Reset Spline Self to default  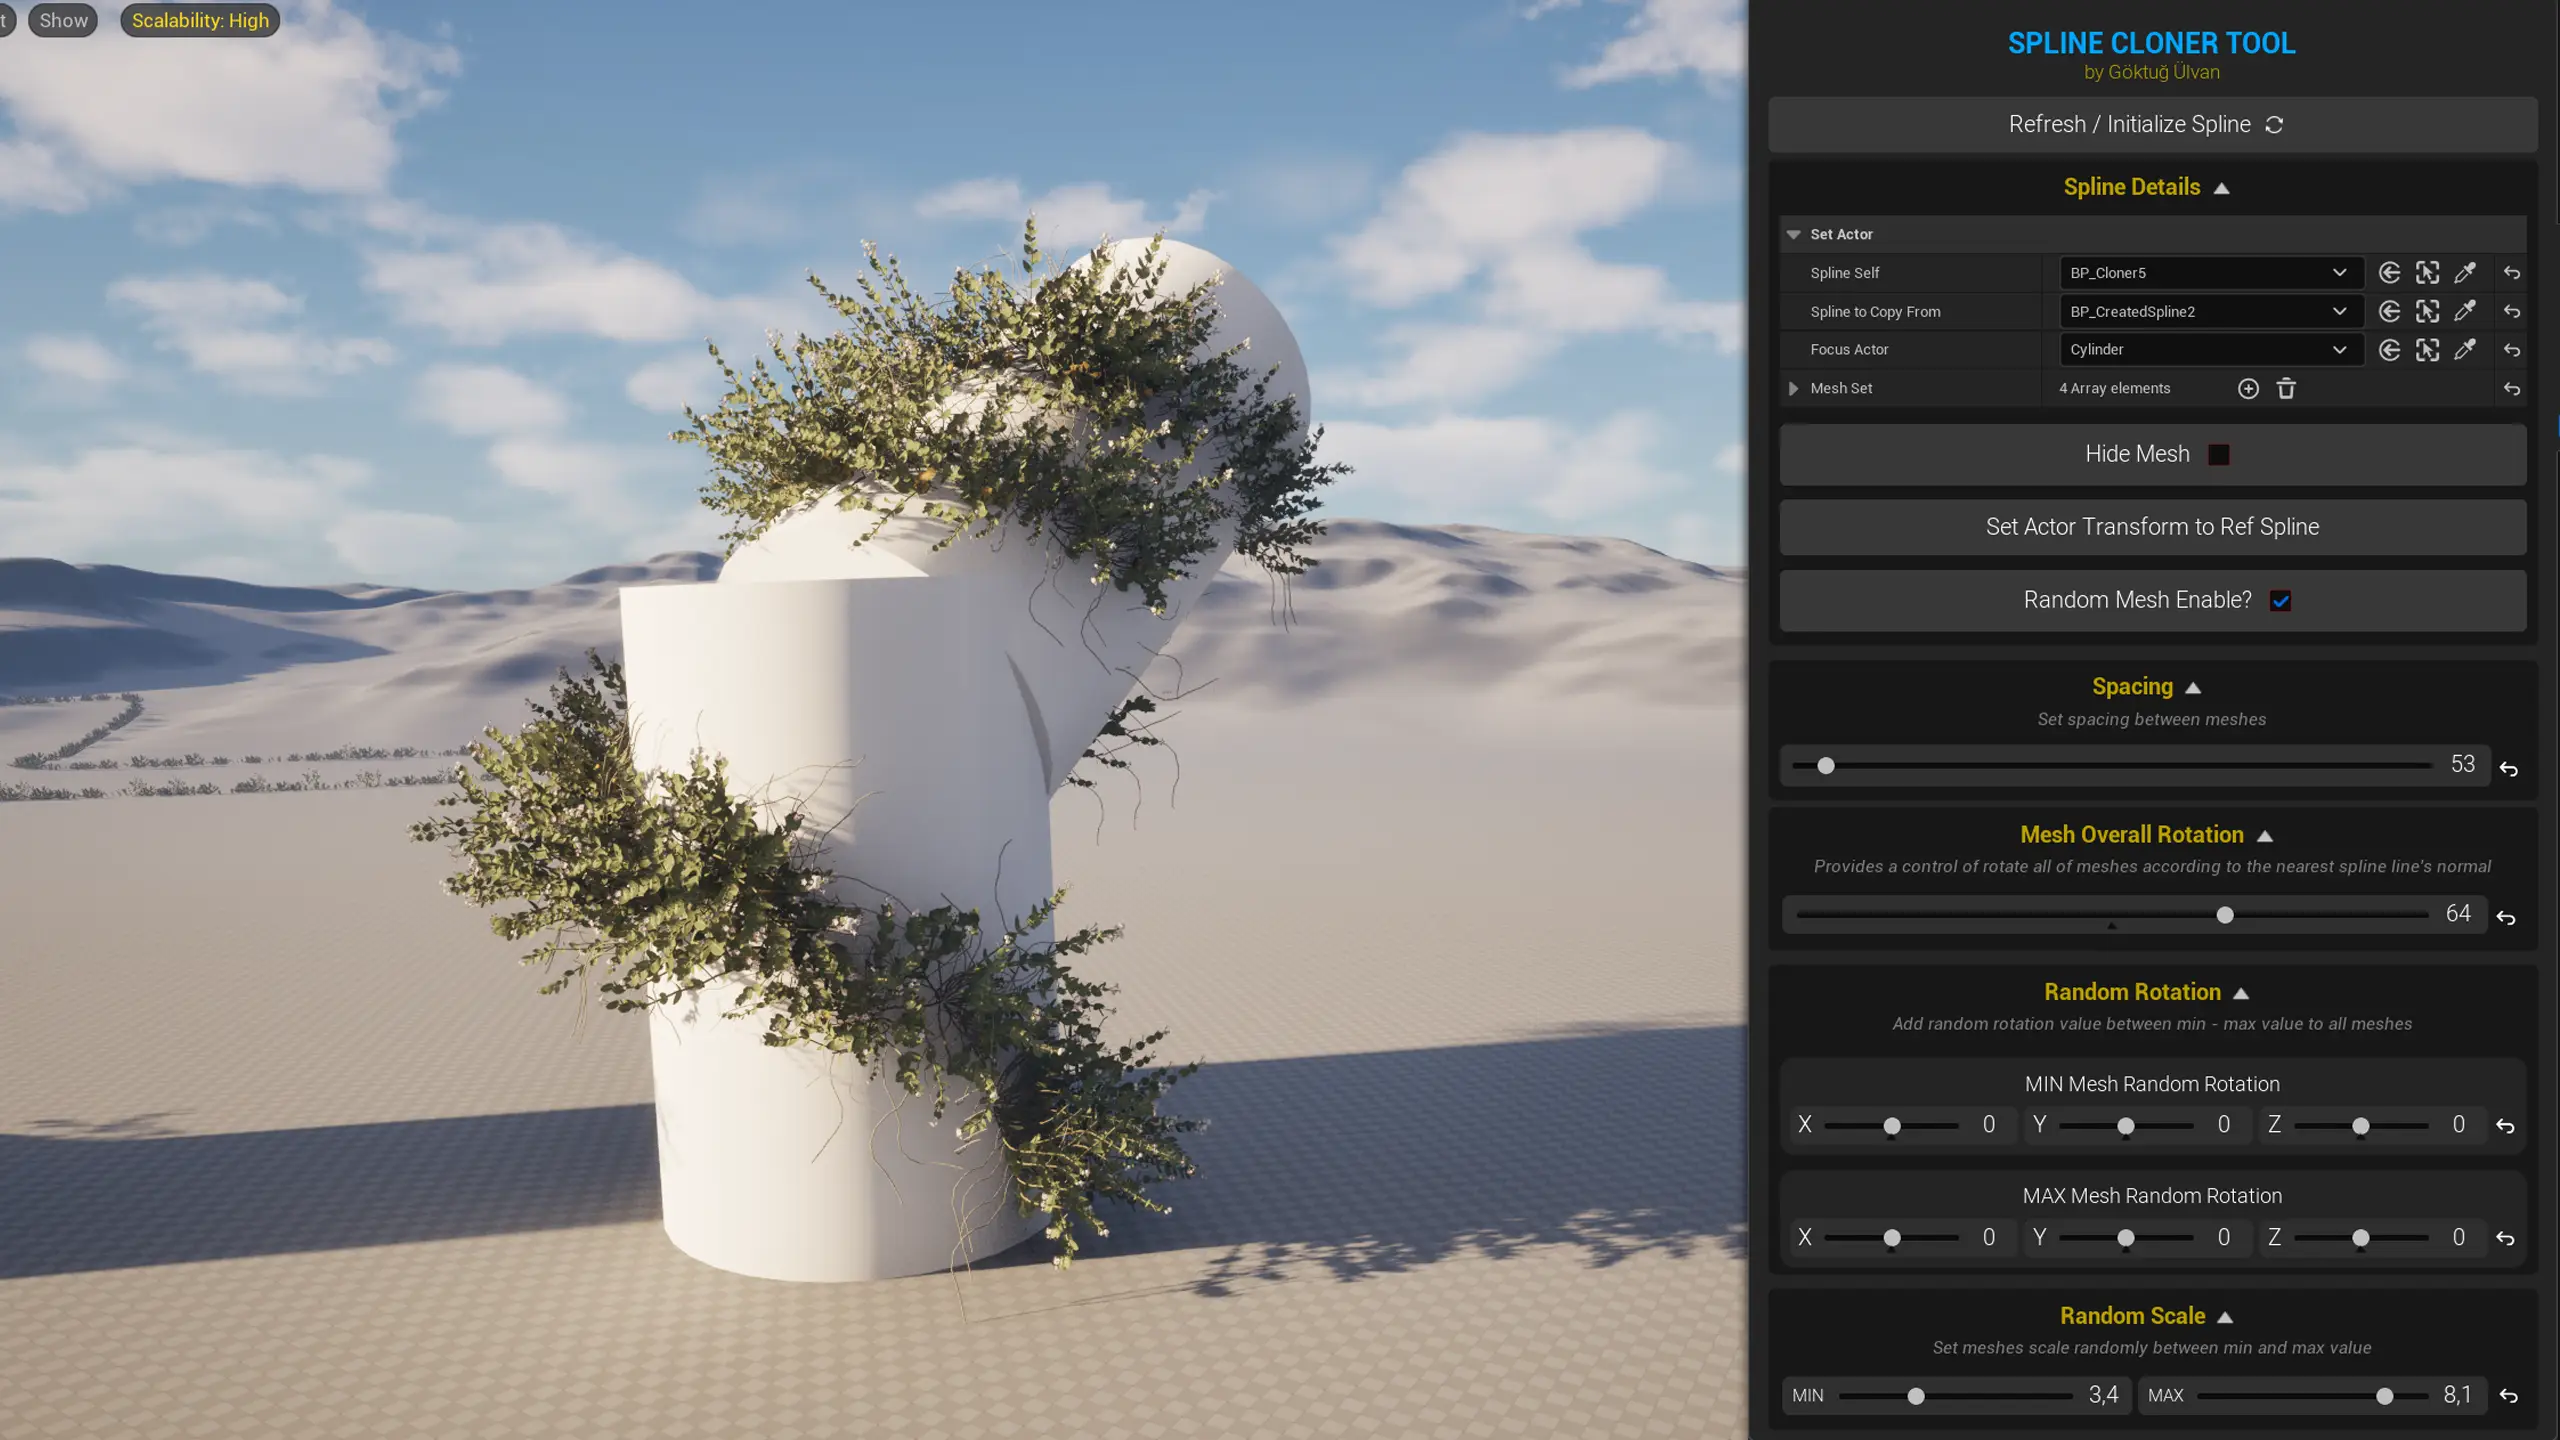pyautogui.click(x=2511, y=273)
